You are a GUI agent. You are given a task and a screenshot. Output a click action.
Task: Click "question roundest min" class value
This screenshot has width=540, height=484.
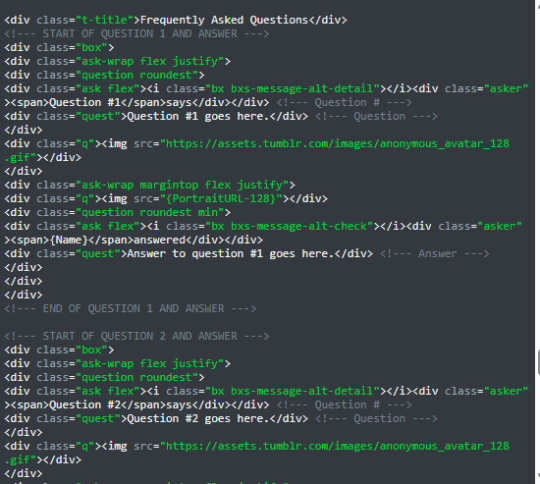[x=149, y=212]
